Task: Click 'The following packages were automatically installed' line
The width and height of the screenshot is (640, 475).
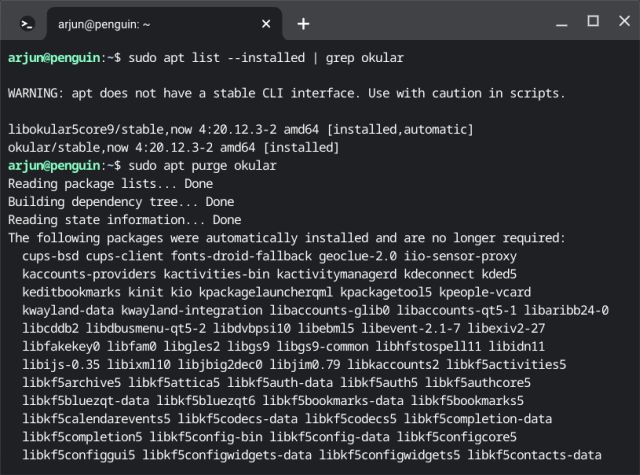Action: [286, 237]
